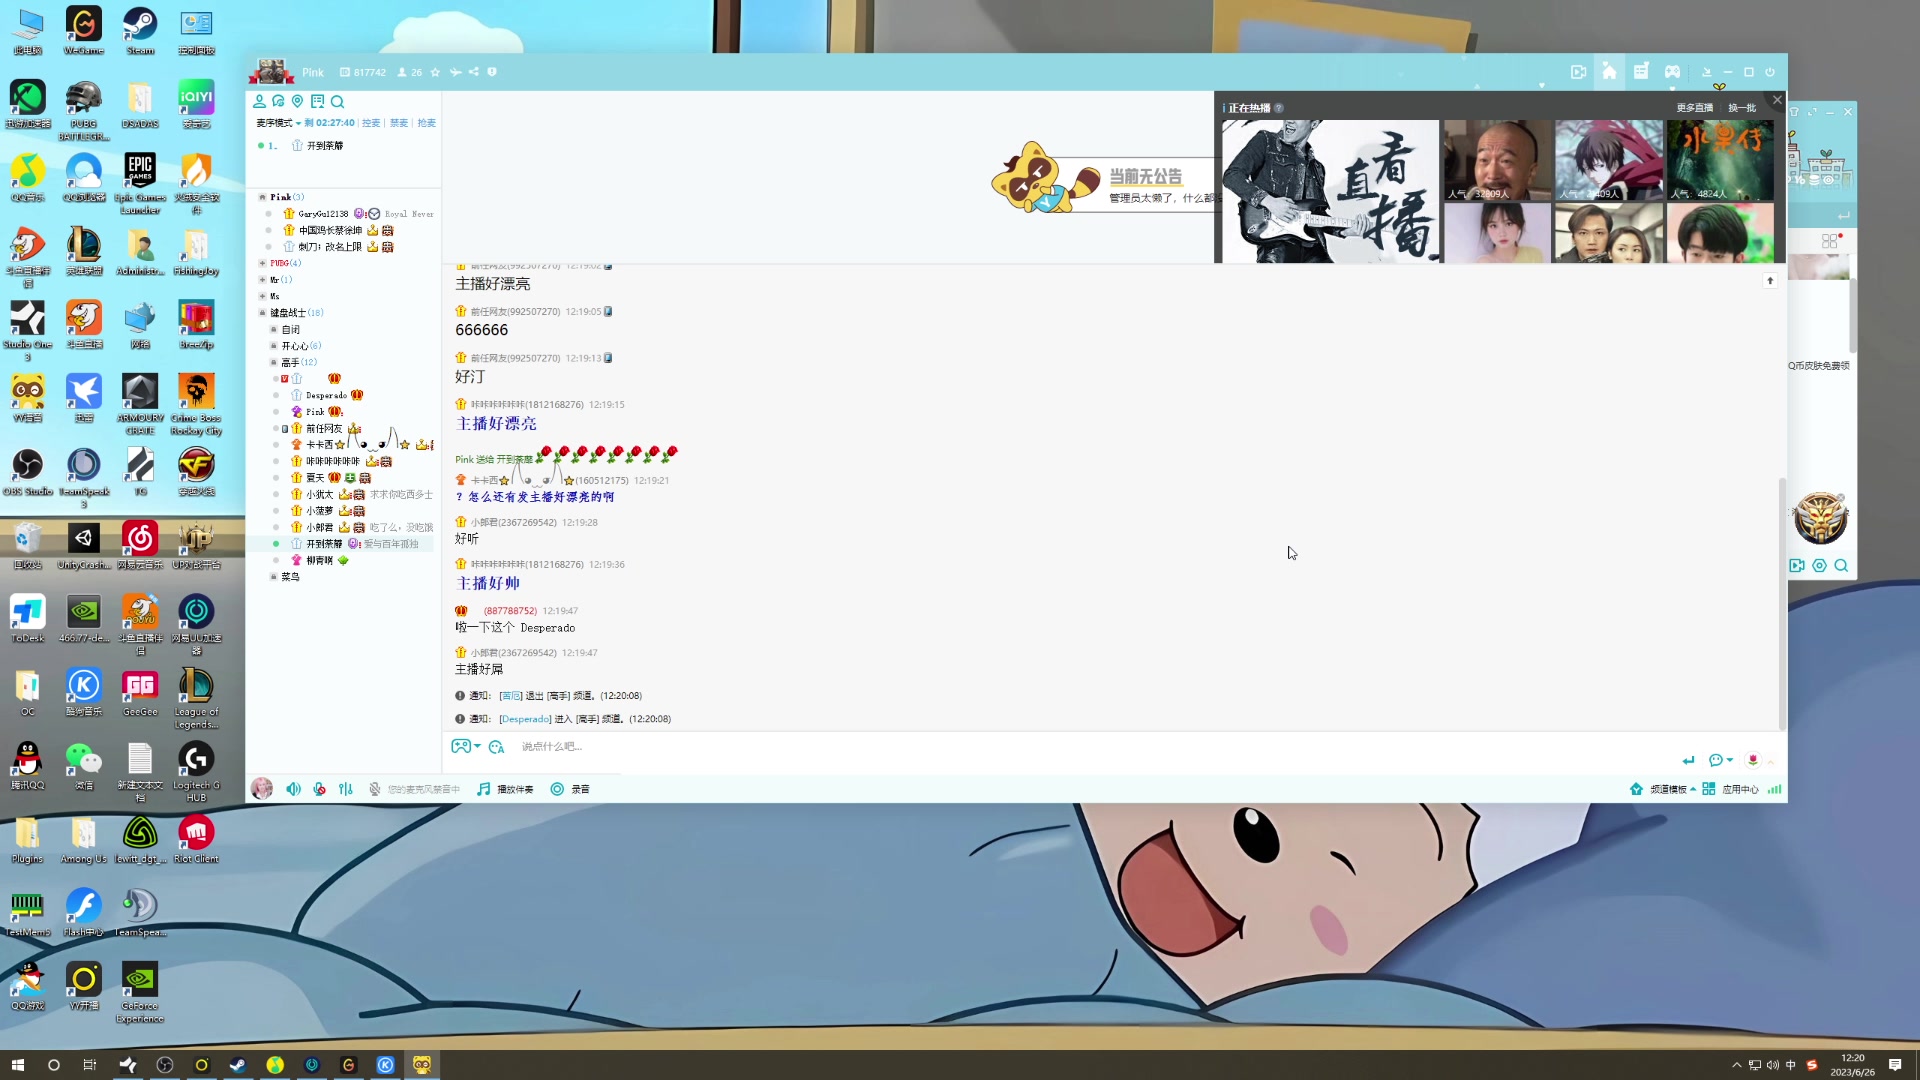
Task: Toggle the muted microphone status indicator
Action: tap(374, 789)
